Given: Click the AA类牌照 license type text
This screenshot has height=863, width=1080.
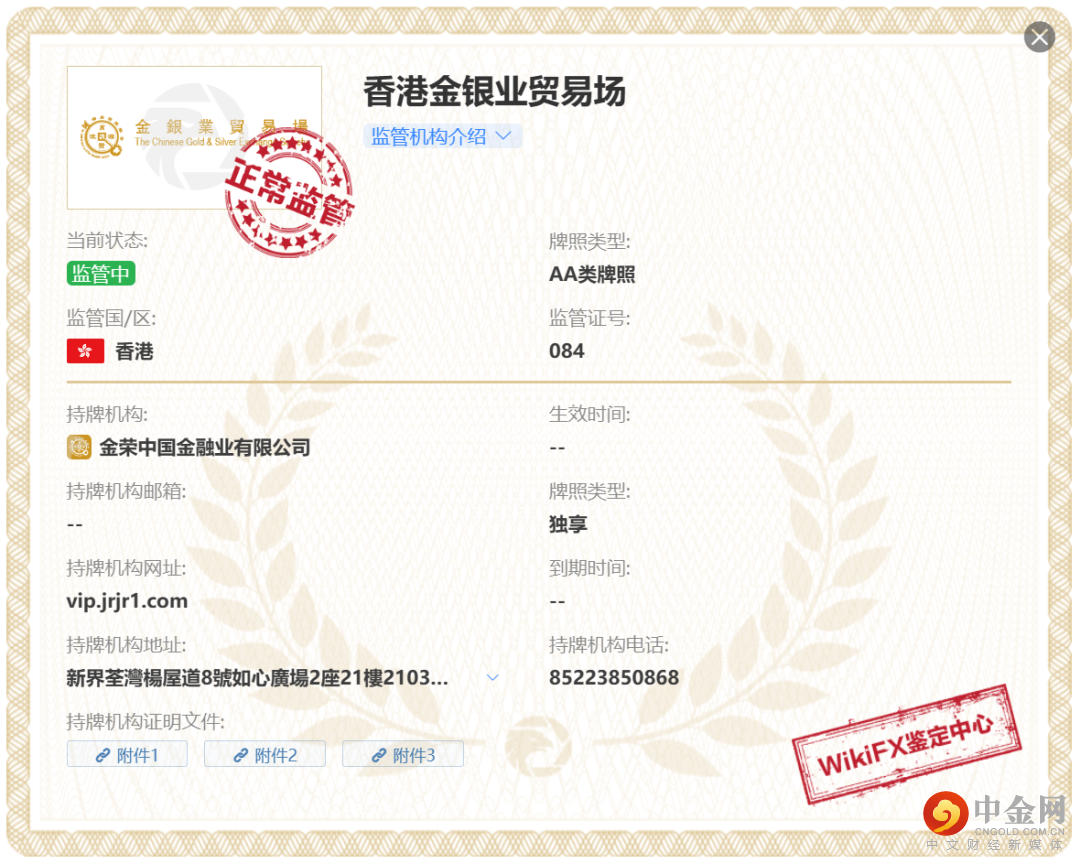Looking at the screenshot, I should click(x=592, y=275).
